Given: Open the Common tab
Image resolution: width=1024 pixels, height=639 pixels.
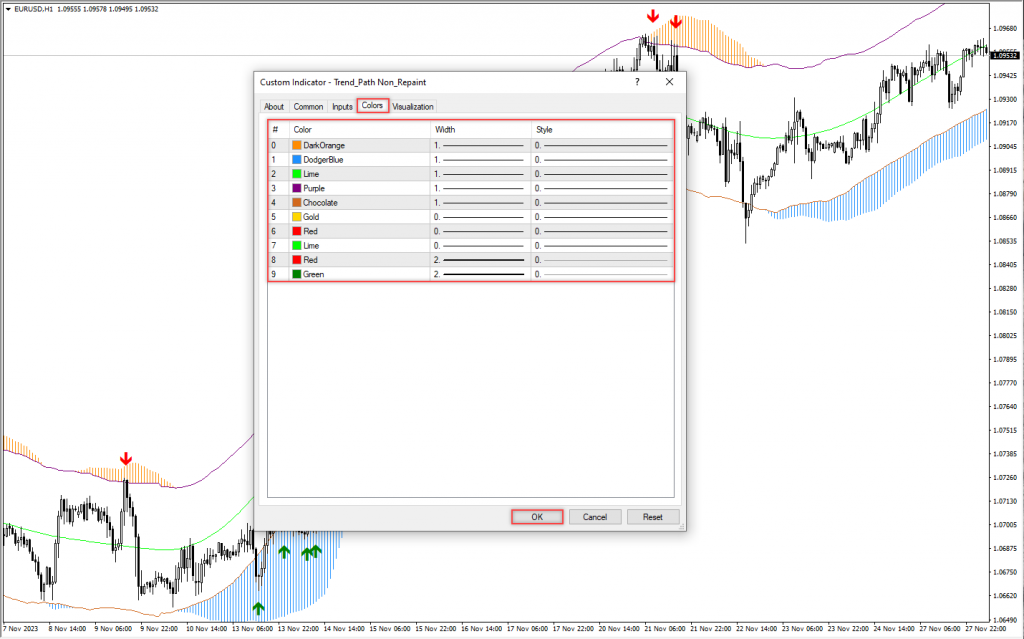Looking at the screenshot, I should point(308,106).
